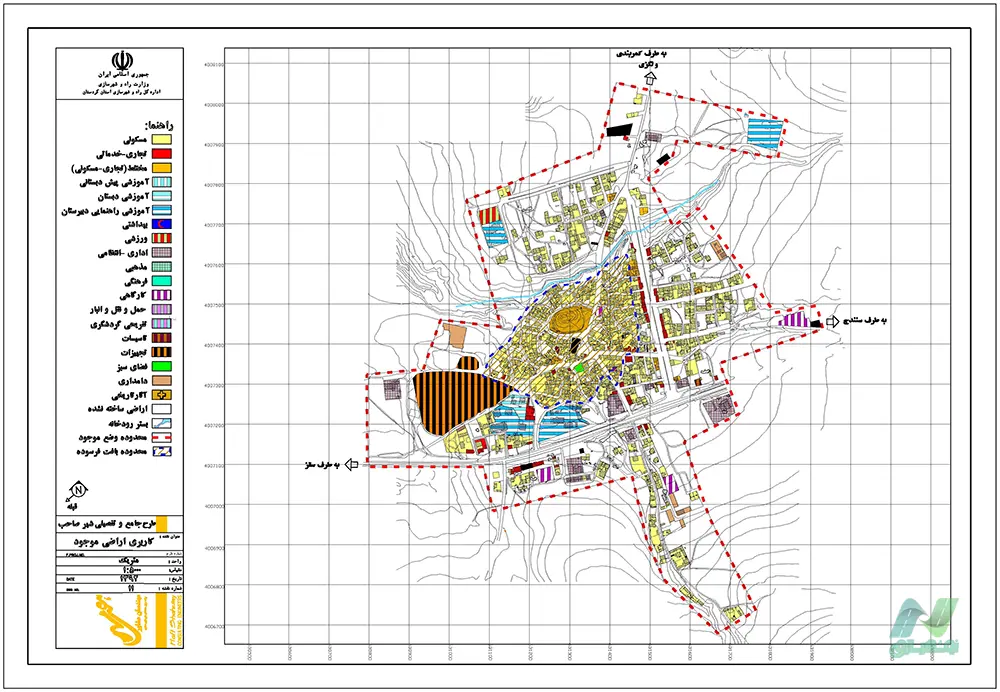Click the orange oval hill in the town center

coord(570,318)
